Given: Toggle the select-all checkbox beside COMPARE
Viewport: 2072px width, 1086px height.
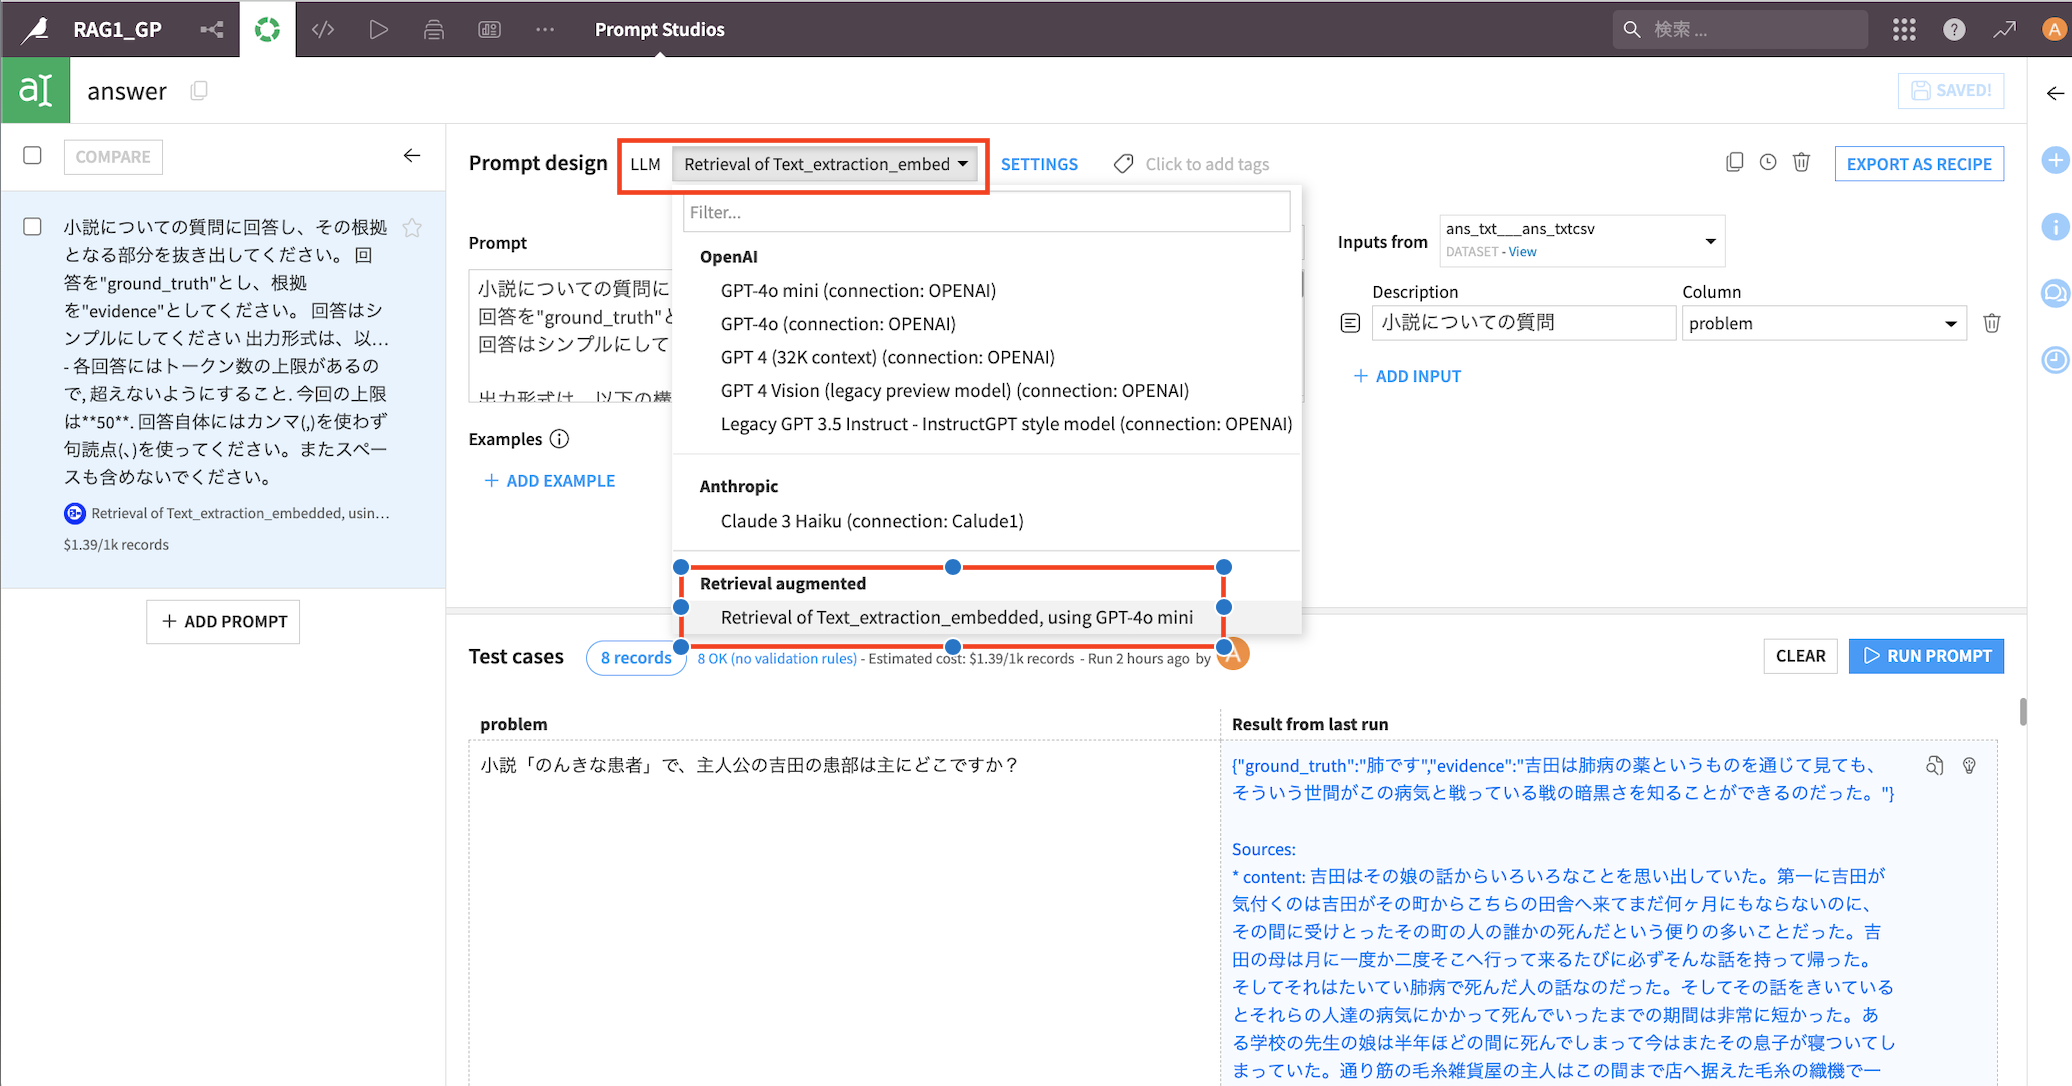Looking at the screenshot, I should click(x=33, y=156).
